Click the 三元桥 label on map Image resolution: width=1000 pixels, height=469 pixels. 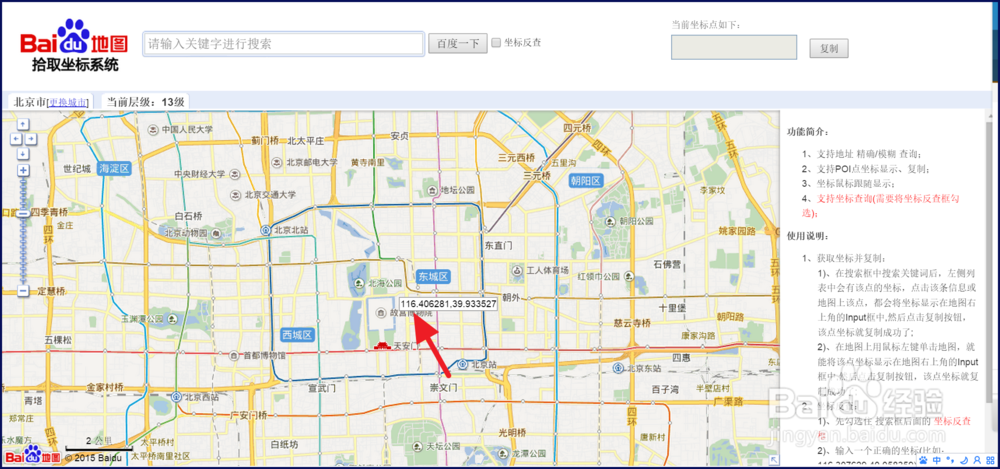[536, 175]
